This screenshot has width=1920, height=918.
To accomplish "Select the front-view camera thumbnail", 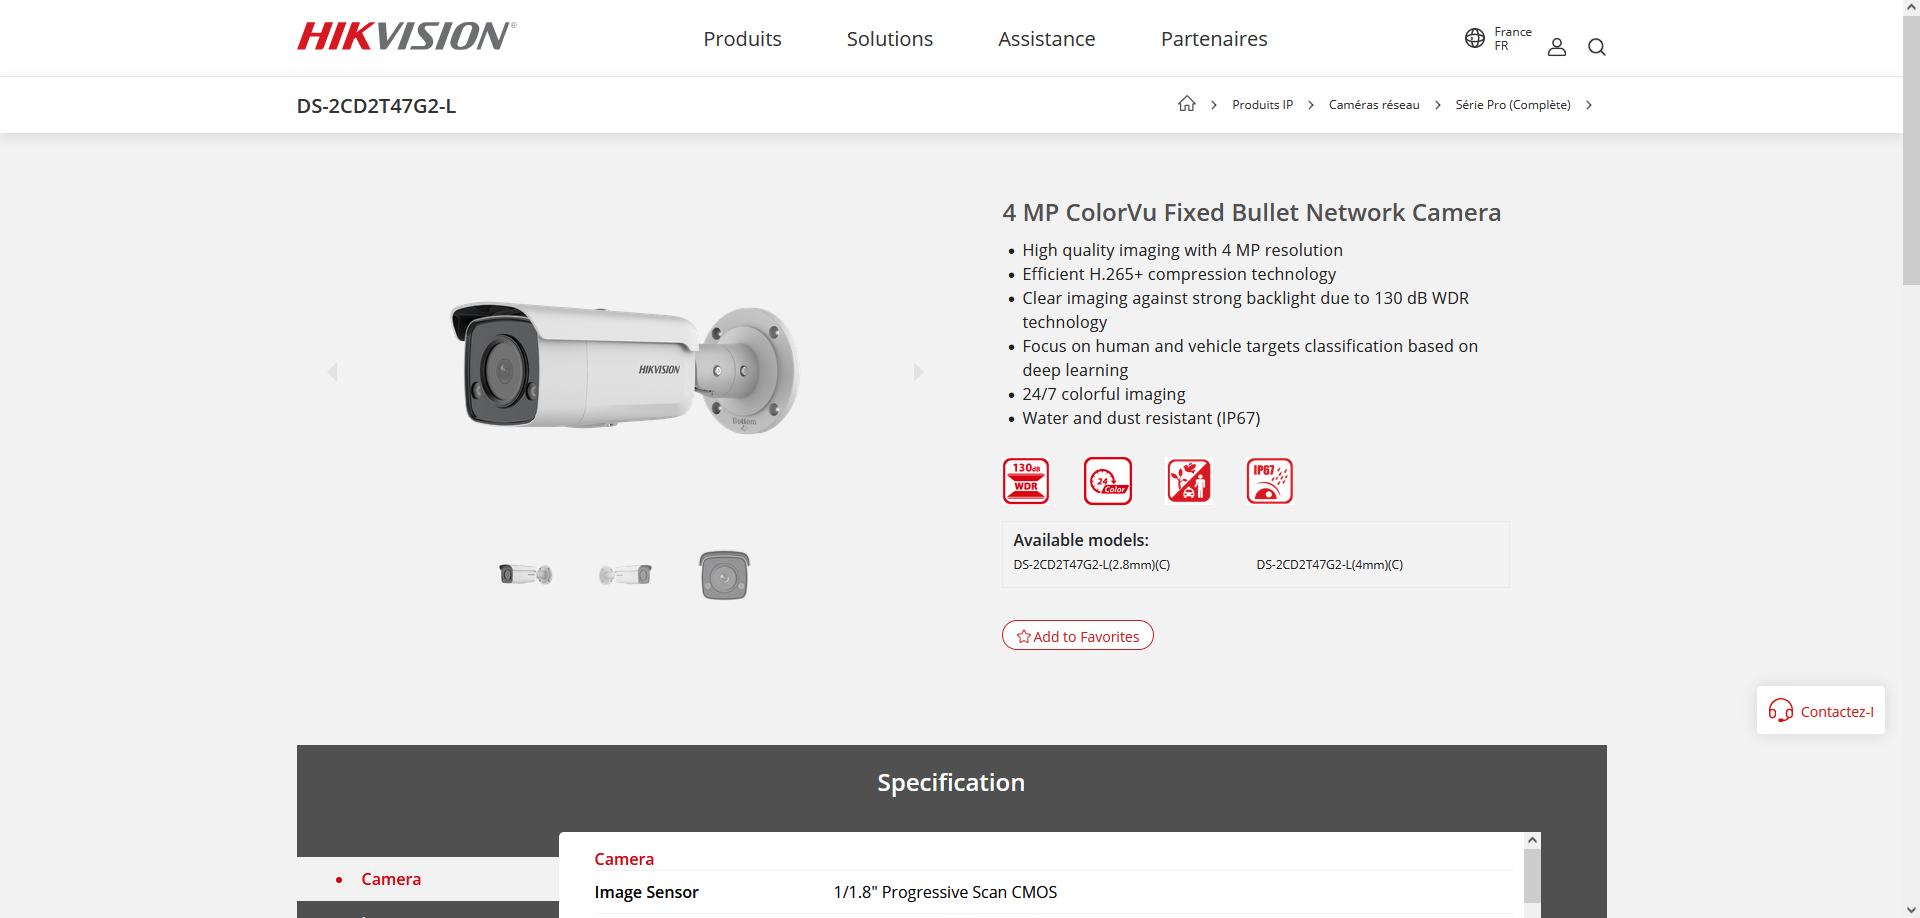I will pos(724,575).
